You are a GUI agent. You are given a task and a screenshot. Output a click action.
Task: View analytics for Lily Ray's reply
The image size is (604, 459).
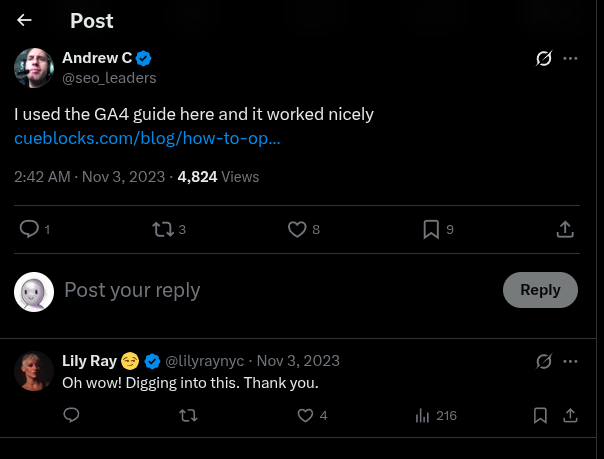click(x=423, y=415)
